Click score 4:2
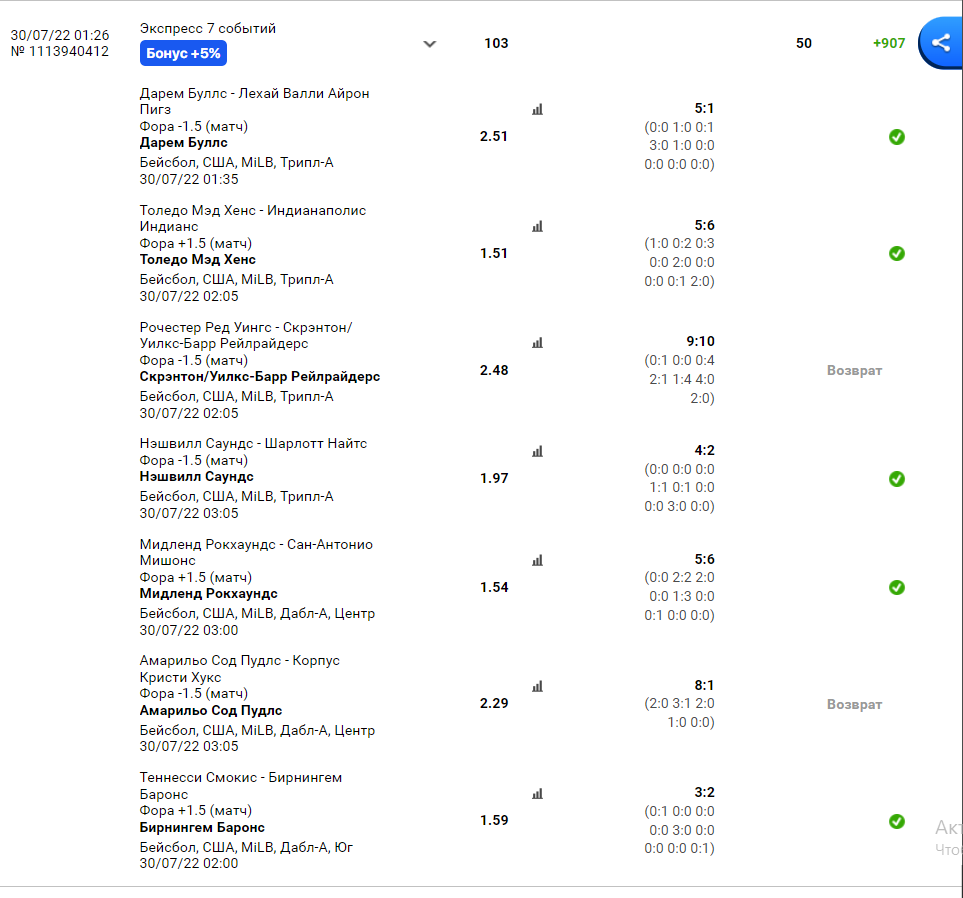 click(x=704, y=450)
